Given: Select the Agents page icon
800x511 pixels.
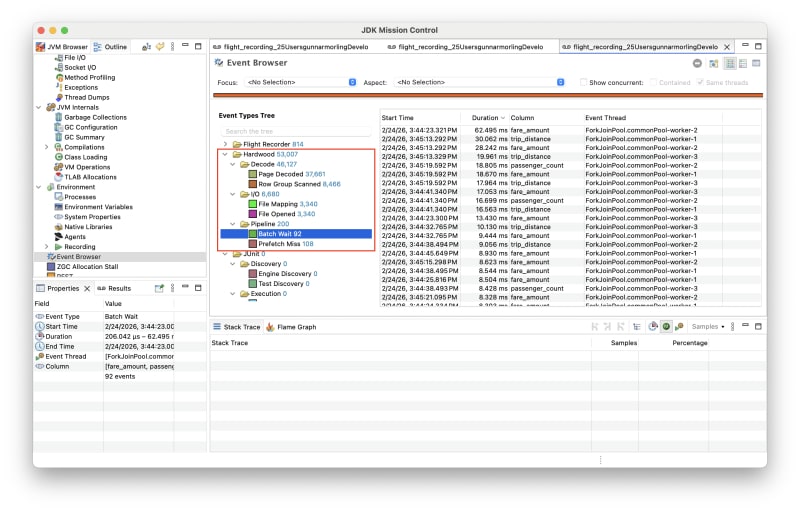Looking at the screenshot, I should click(x=57, y=237).
